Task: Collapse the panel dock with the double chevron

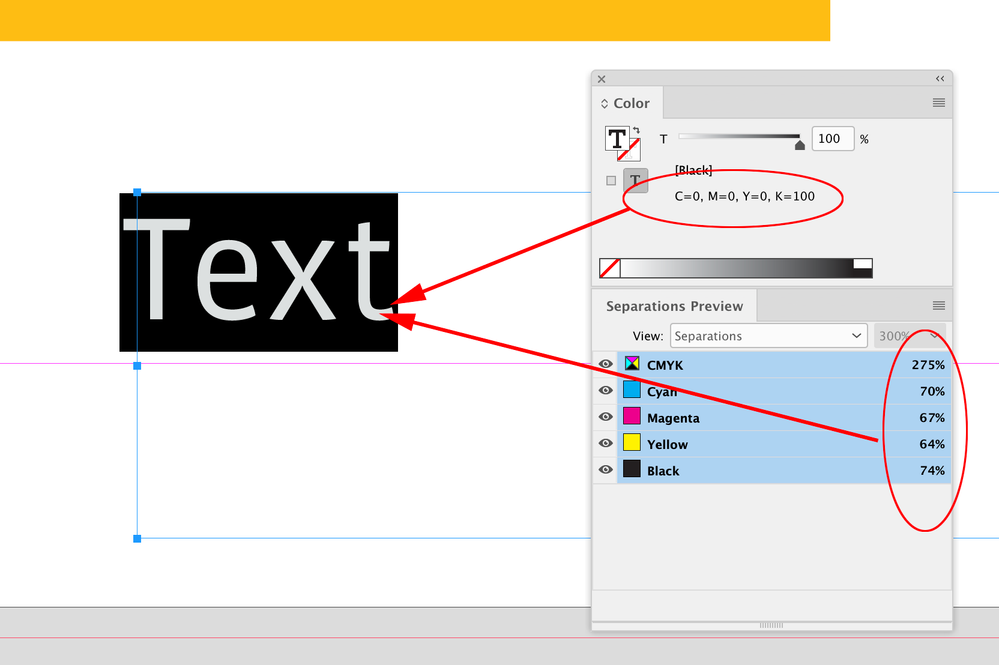Action: click(940, 77)
